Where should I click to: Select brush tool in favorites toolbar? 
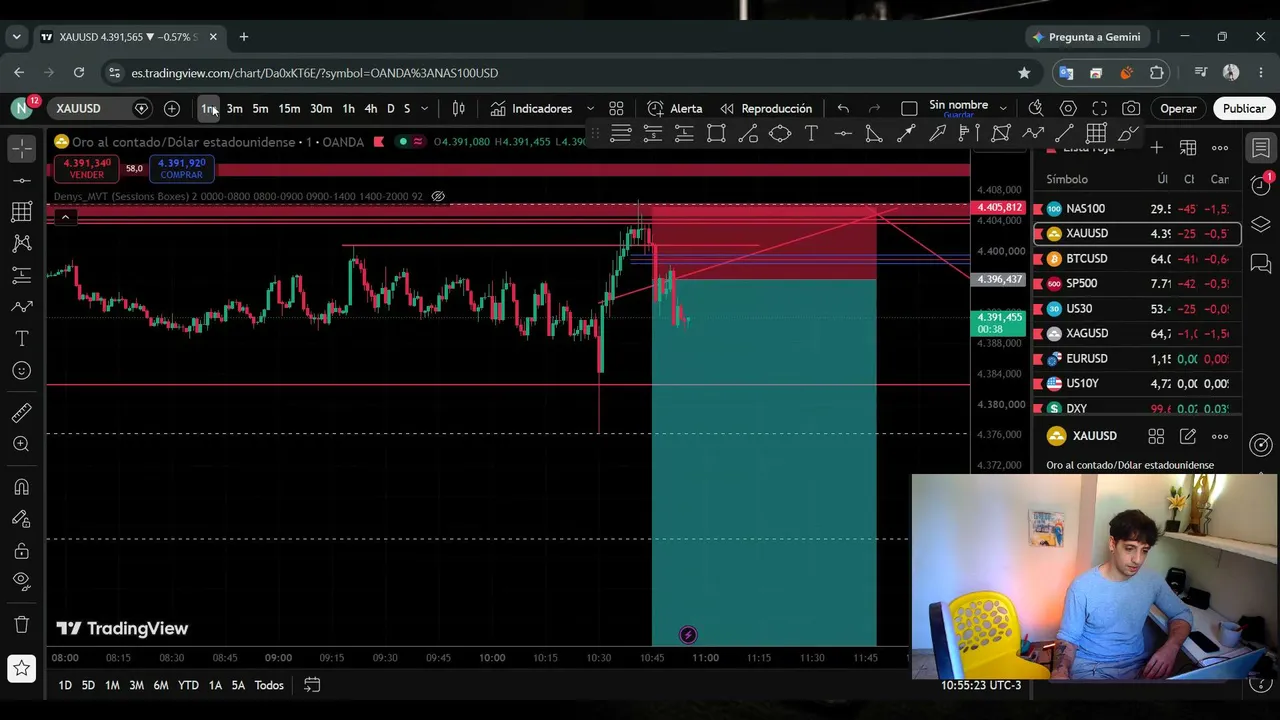click(1128, 133)
